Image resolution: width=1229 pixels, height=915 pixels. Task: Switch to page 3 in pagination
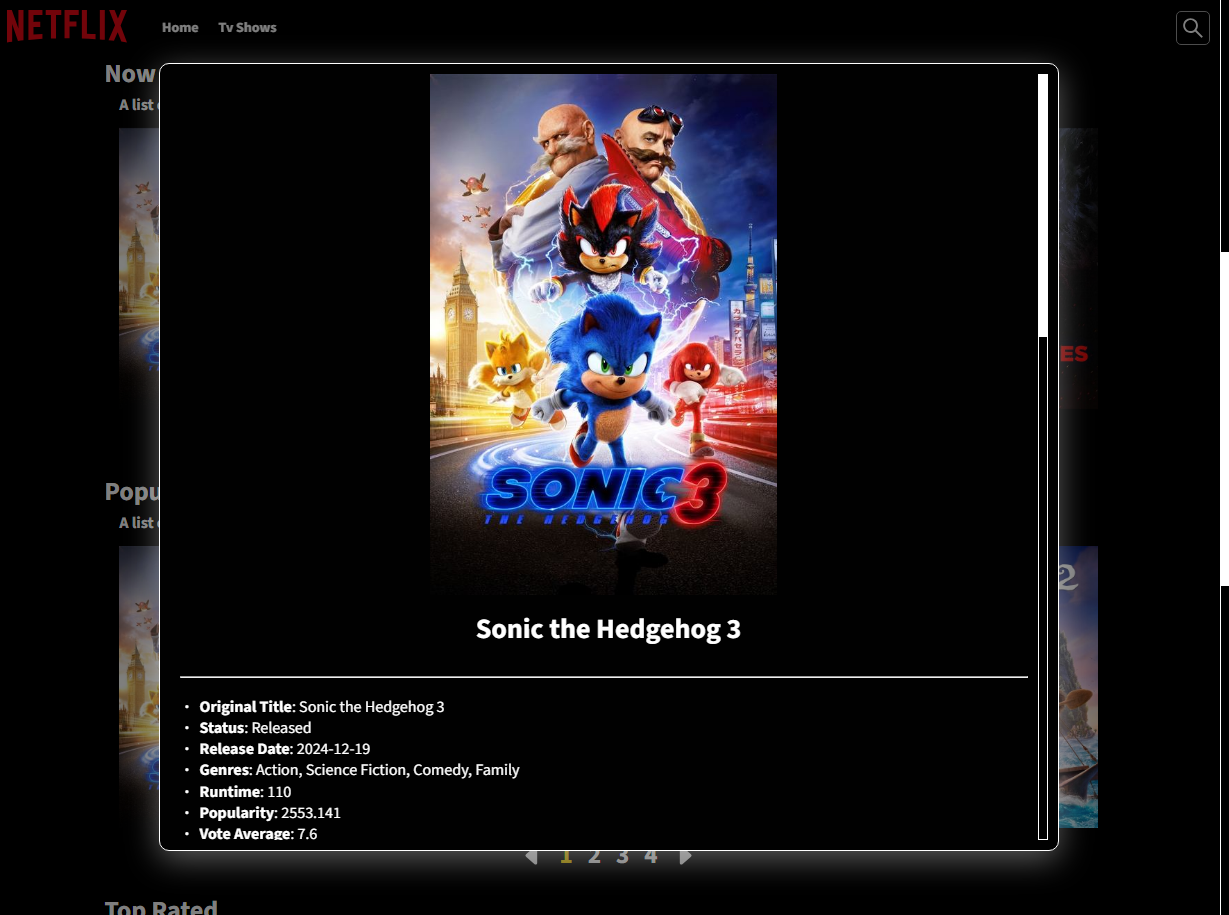click(622, 857)
